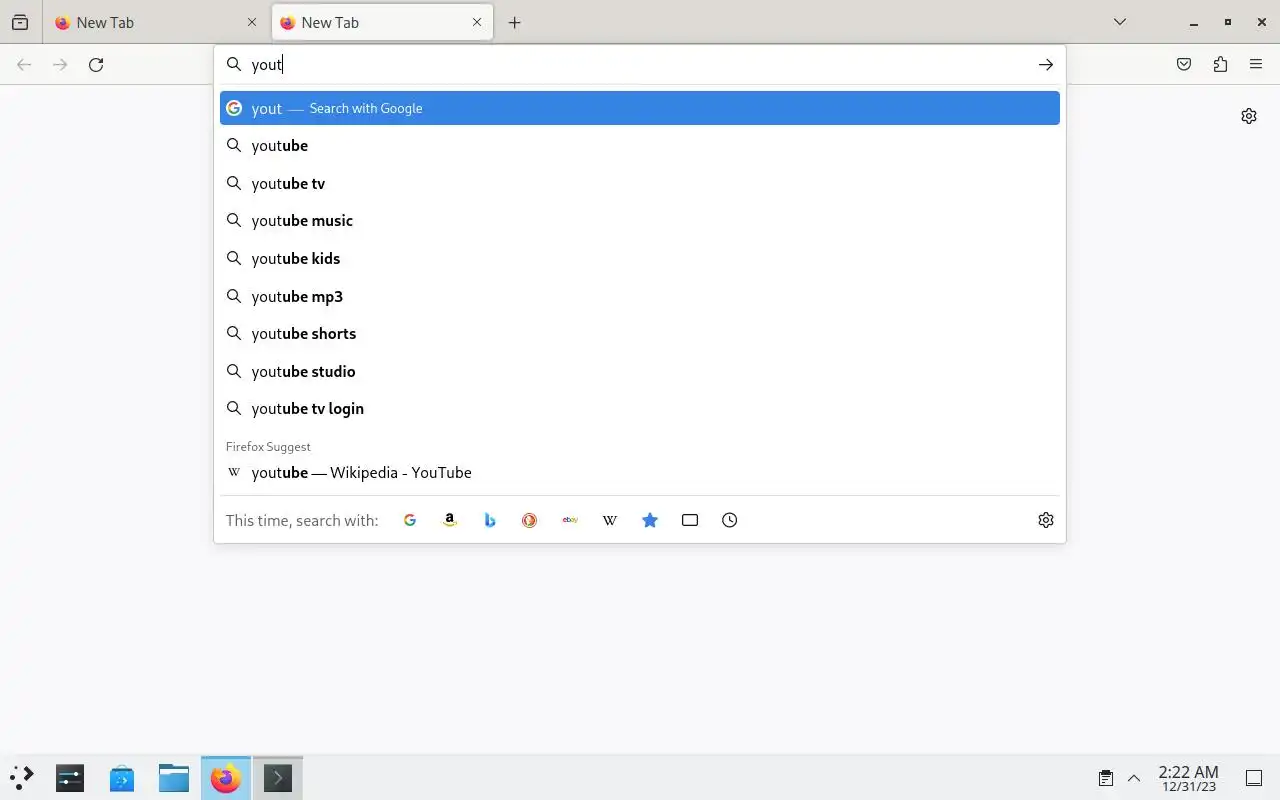
Task: Open the clock showing 2:22 AM
Action: pos(1188,778)
